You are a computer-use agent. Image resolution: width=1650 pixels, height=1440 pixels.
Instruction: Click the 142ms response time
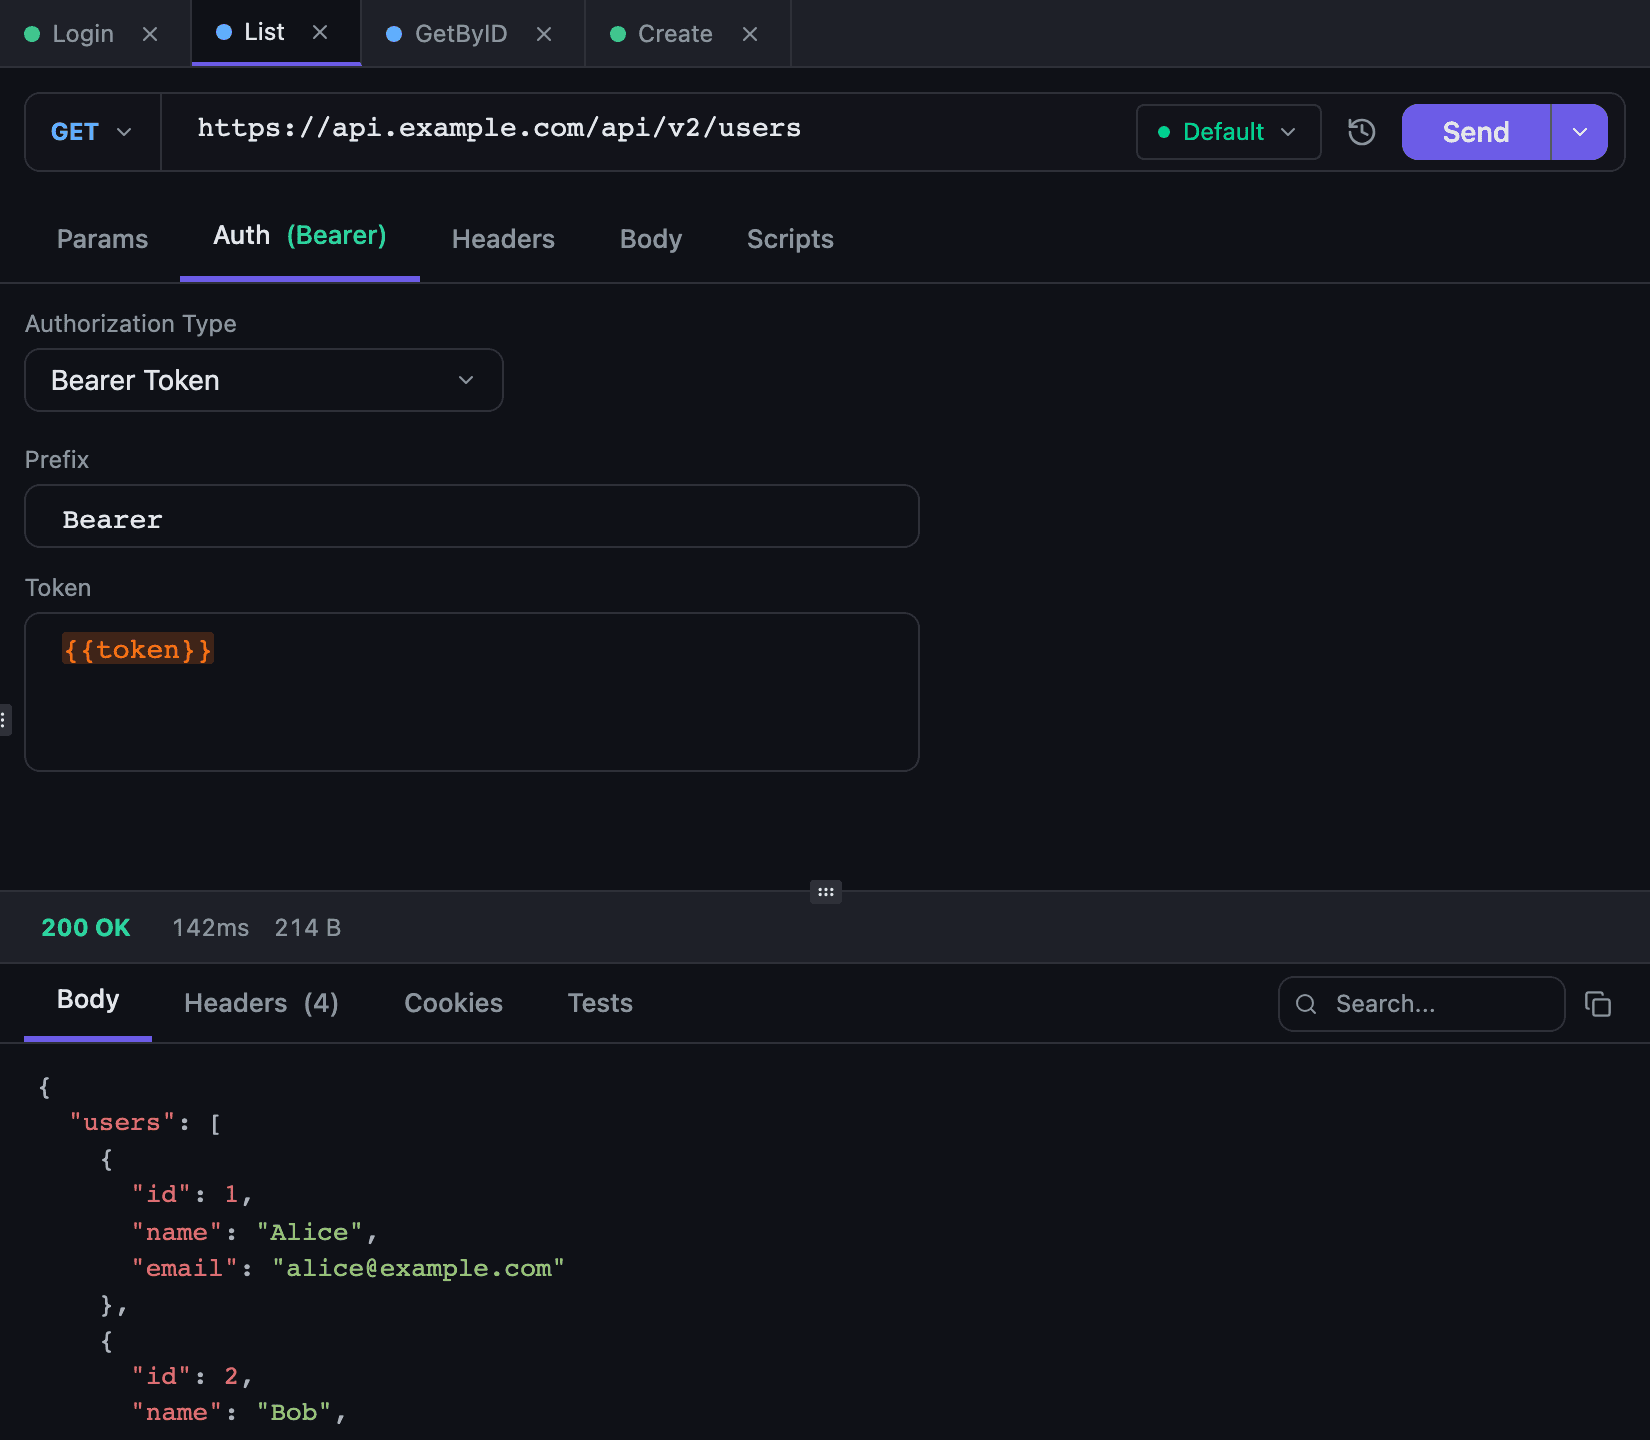(211, 928)
